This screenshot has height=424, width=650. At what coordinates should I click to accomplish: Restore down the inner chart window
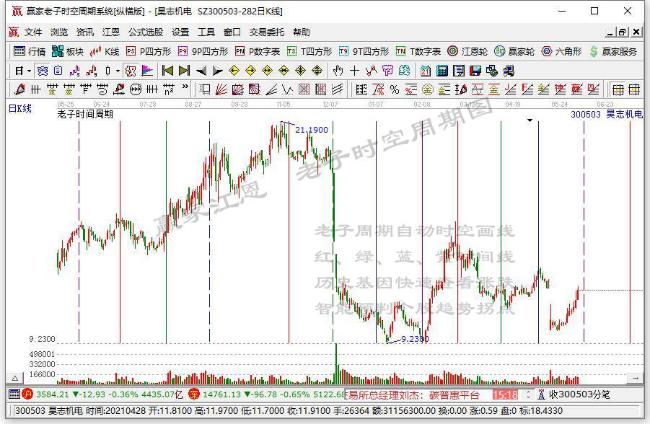[x=623, y=32]
